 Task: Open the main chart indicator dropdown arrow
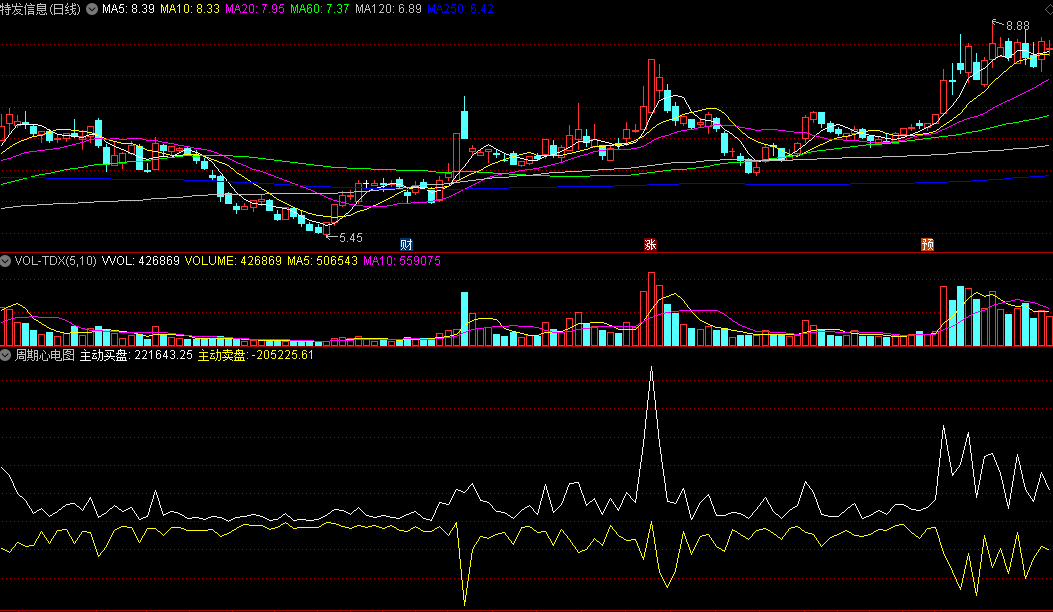[x=91, y=9]
